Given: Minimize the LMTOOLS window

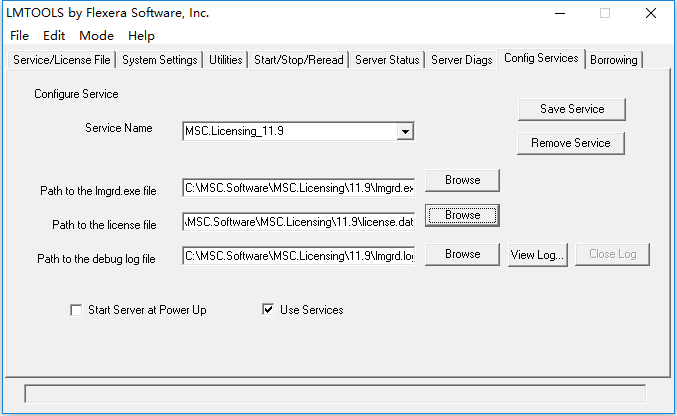Looking at the screenshot, I should 560,13.
